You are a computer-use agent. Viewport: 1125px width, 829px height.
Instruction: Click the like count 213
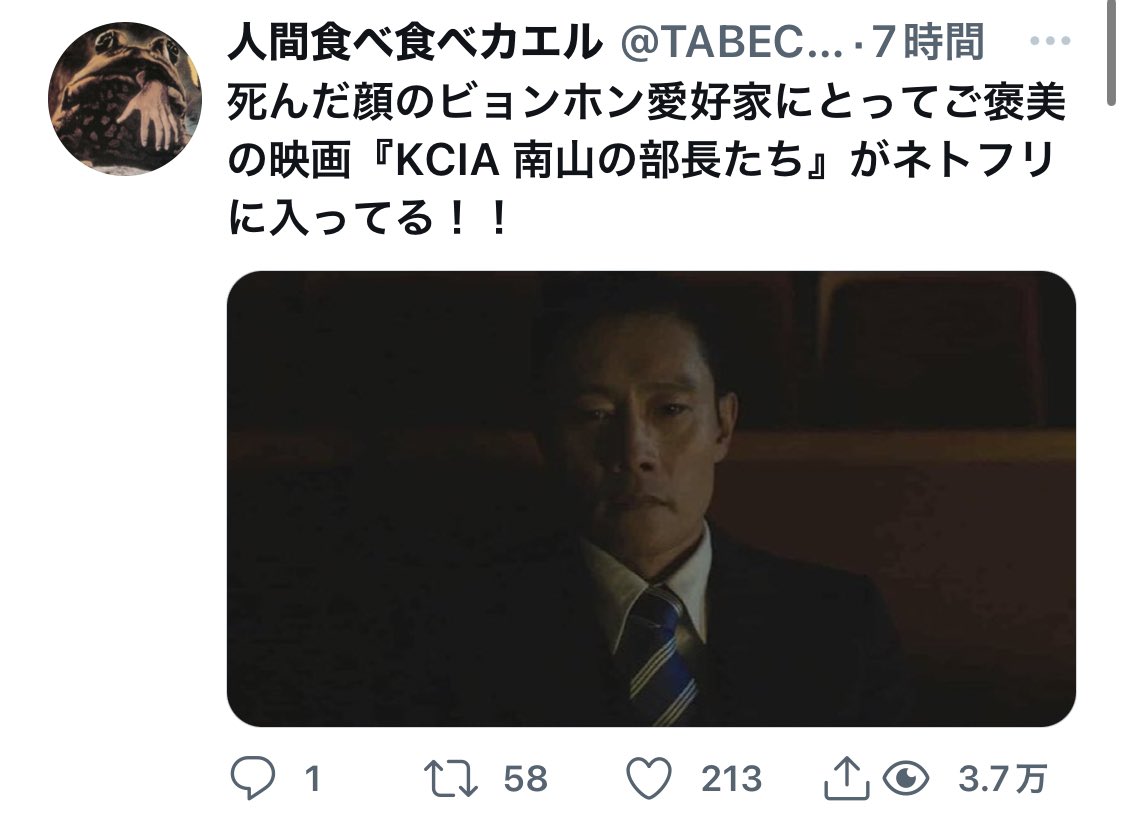pyautogui.click(x=731, y=779)
